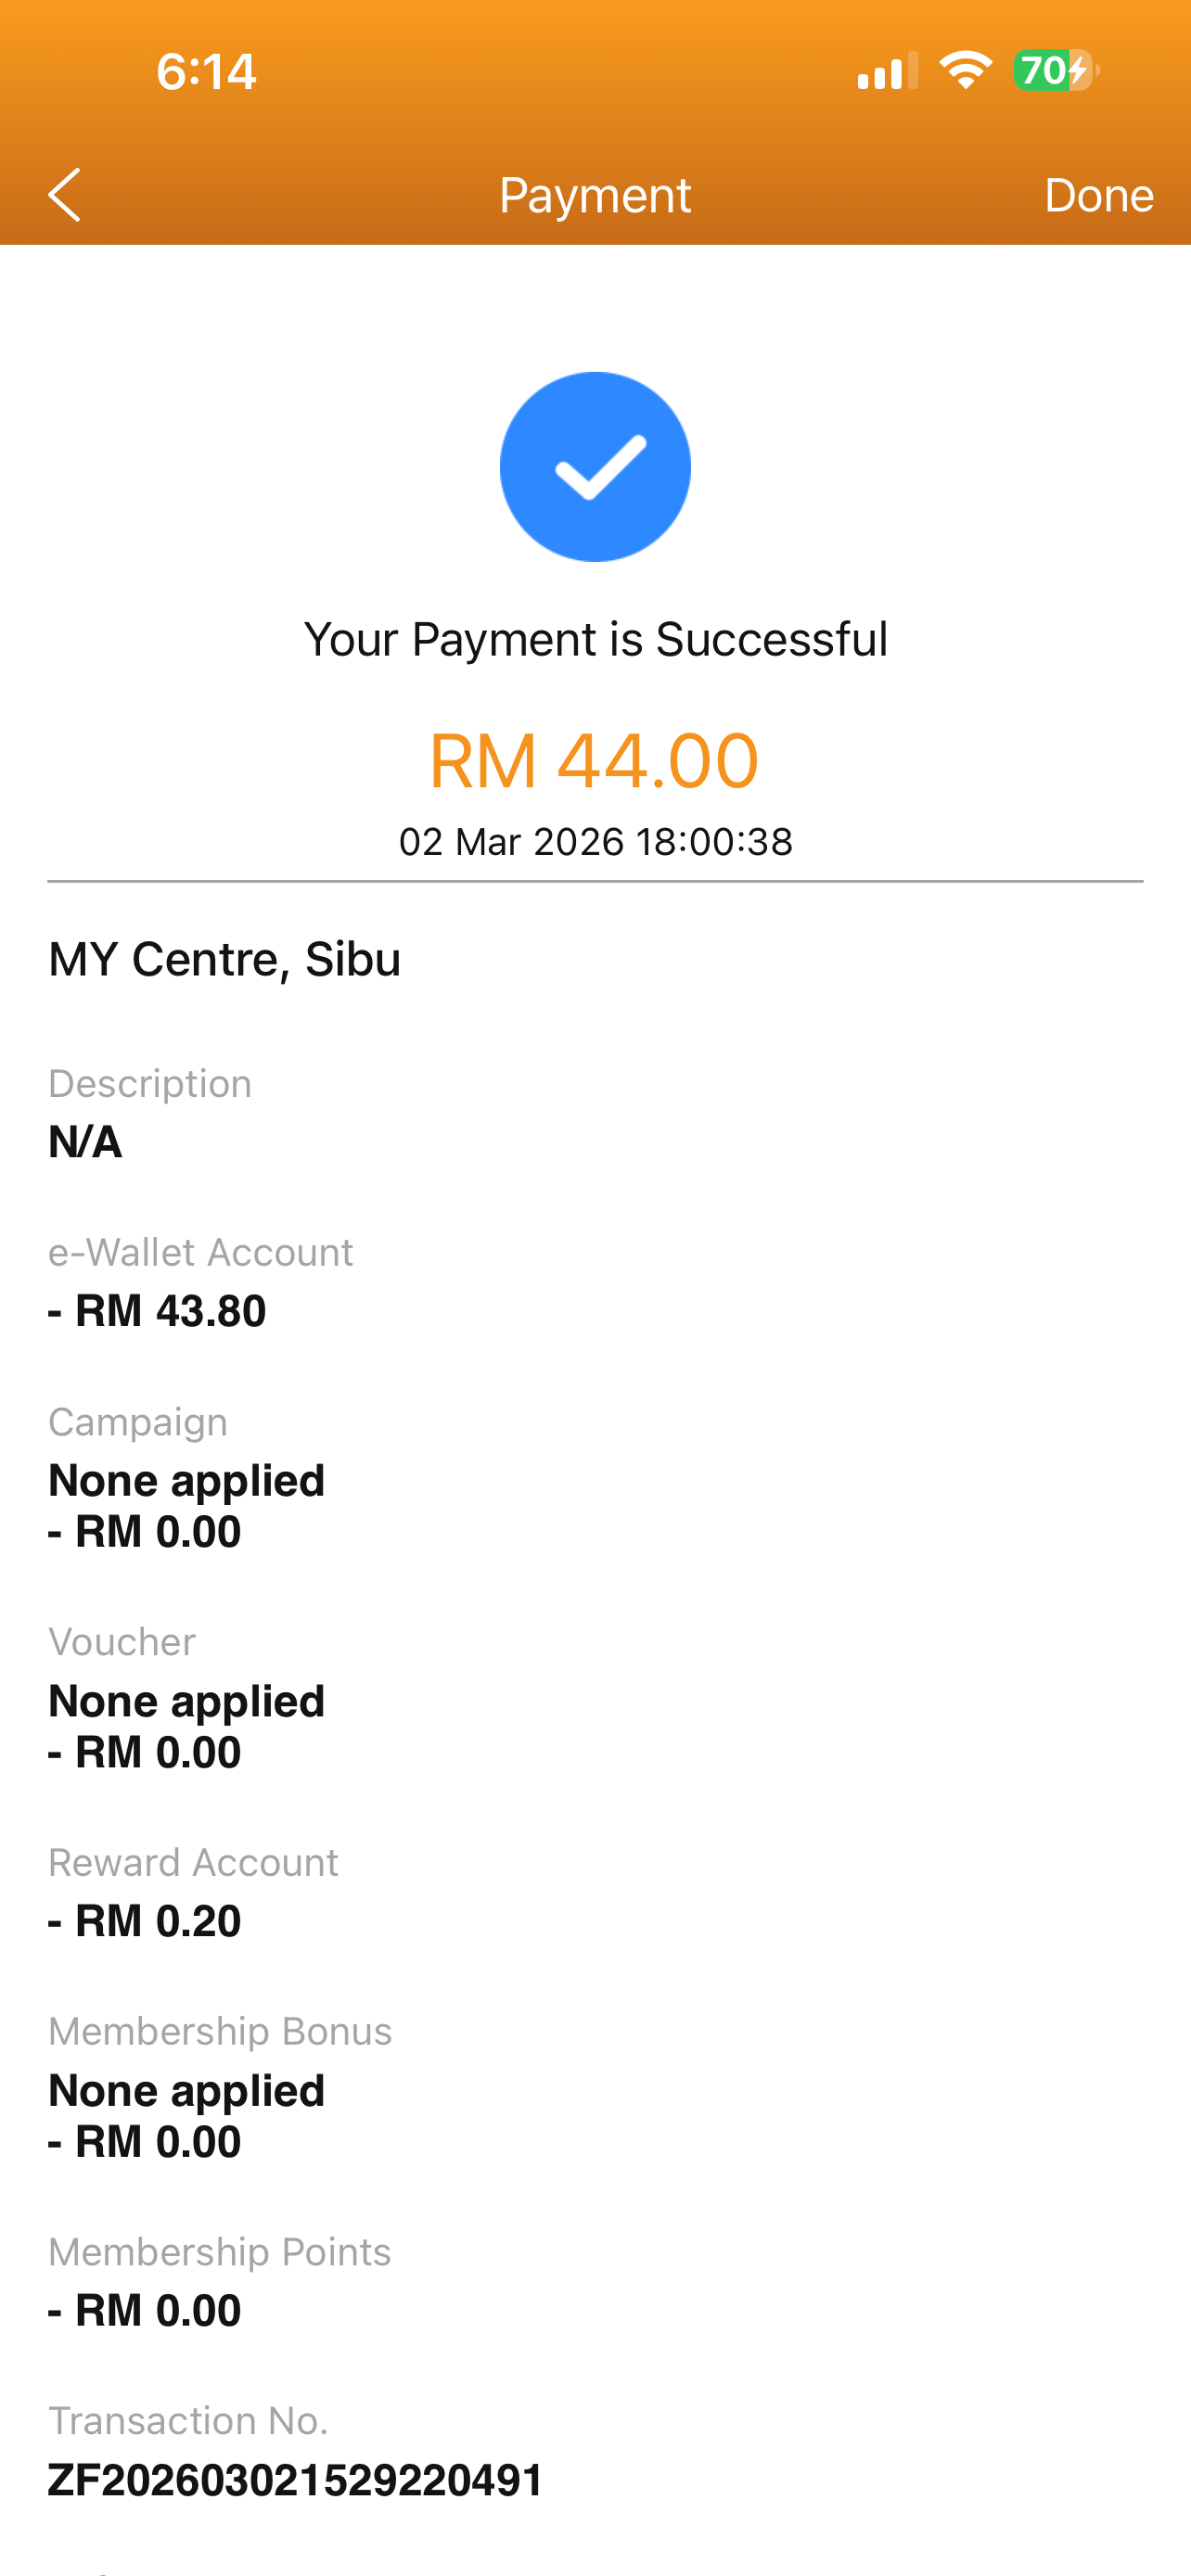The height and width of the screenshot is (2576, 1191).
Task: Tap the transaction number ZF20260302152922​0491
Action: pyautogui.click(x=296, y=2480)
